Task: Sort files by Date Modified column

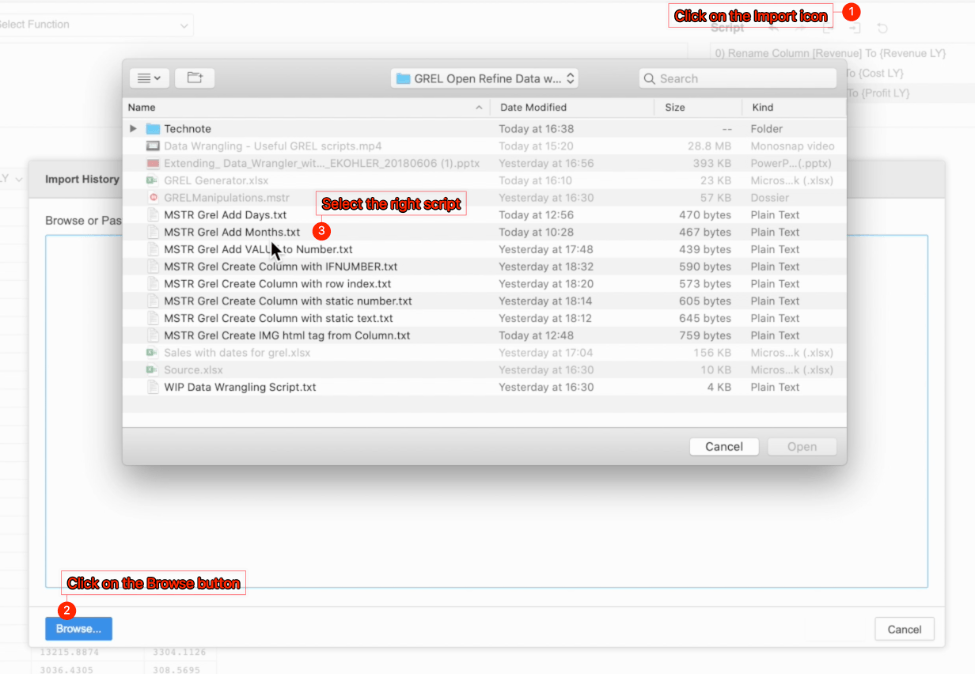Action: click(x=575, y=107)
